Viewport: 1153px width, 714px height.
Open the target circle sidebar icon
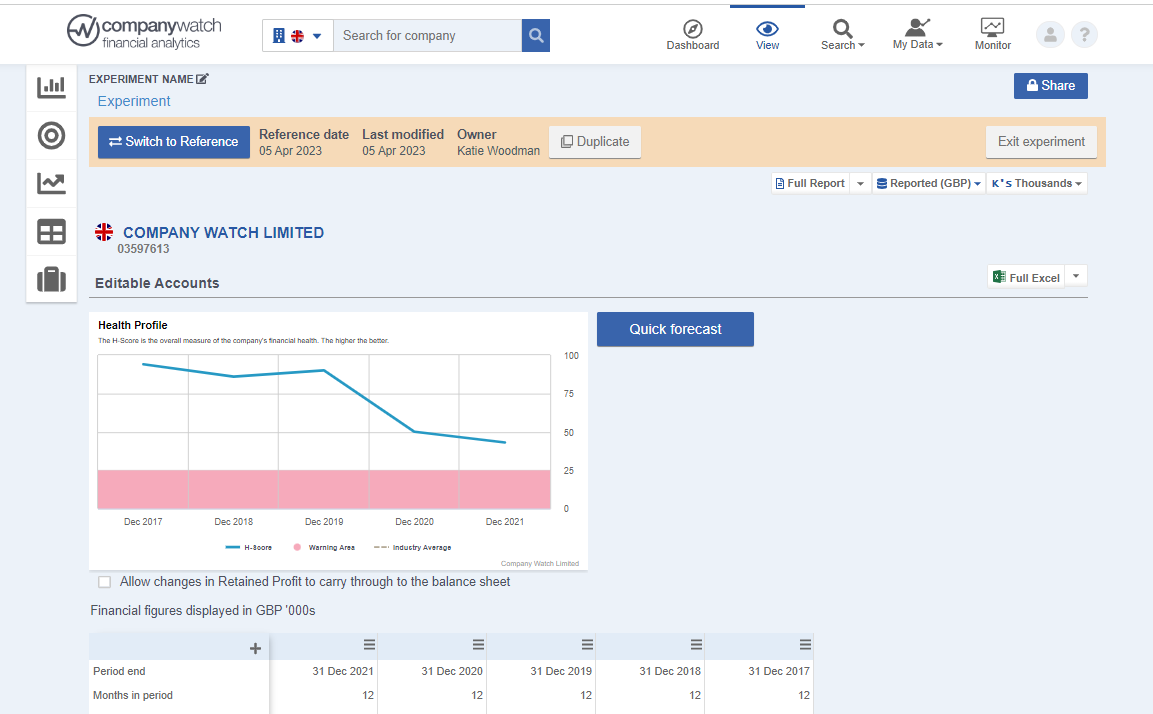[51, 135]
